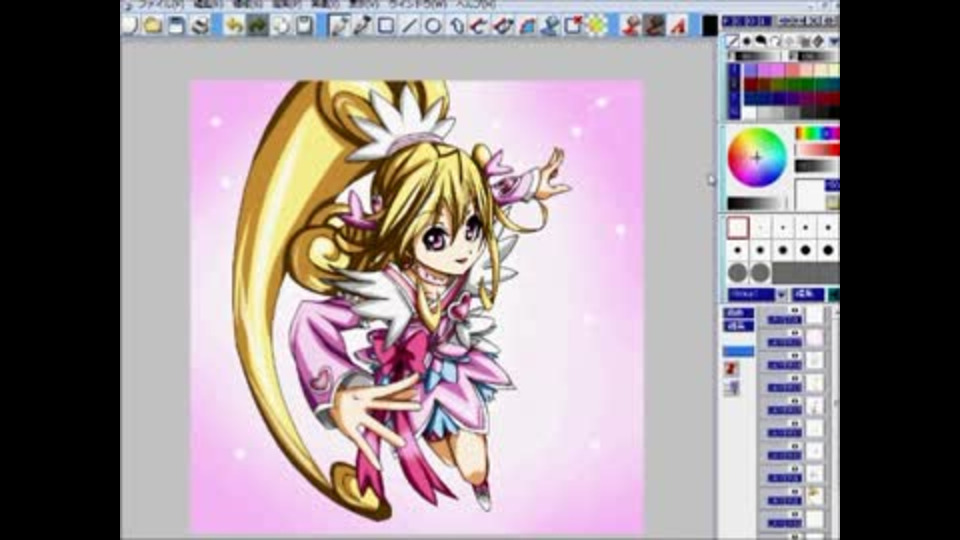Select the rectangle shape tool

[x=386, y=25]
